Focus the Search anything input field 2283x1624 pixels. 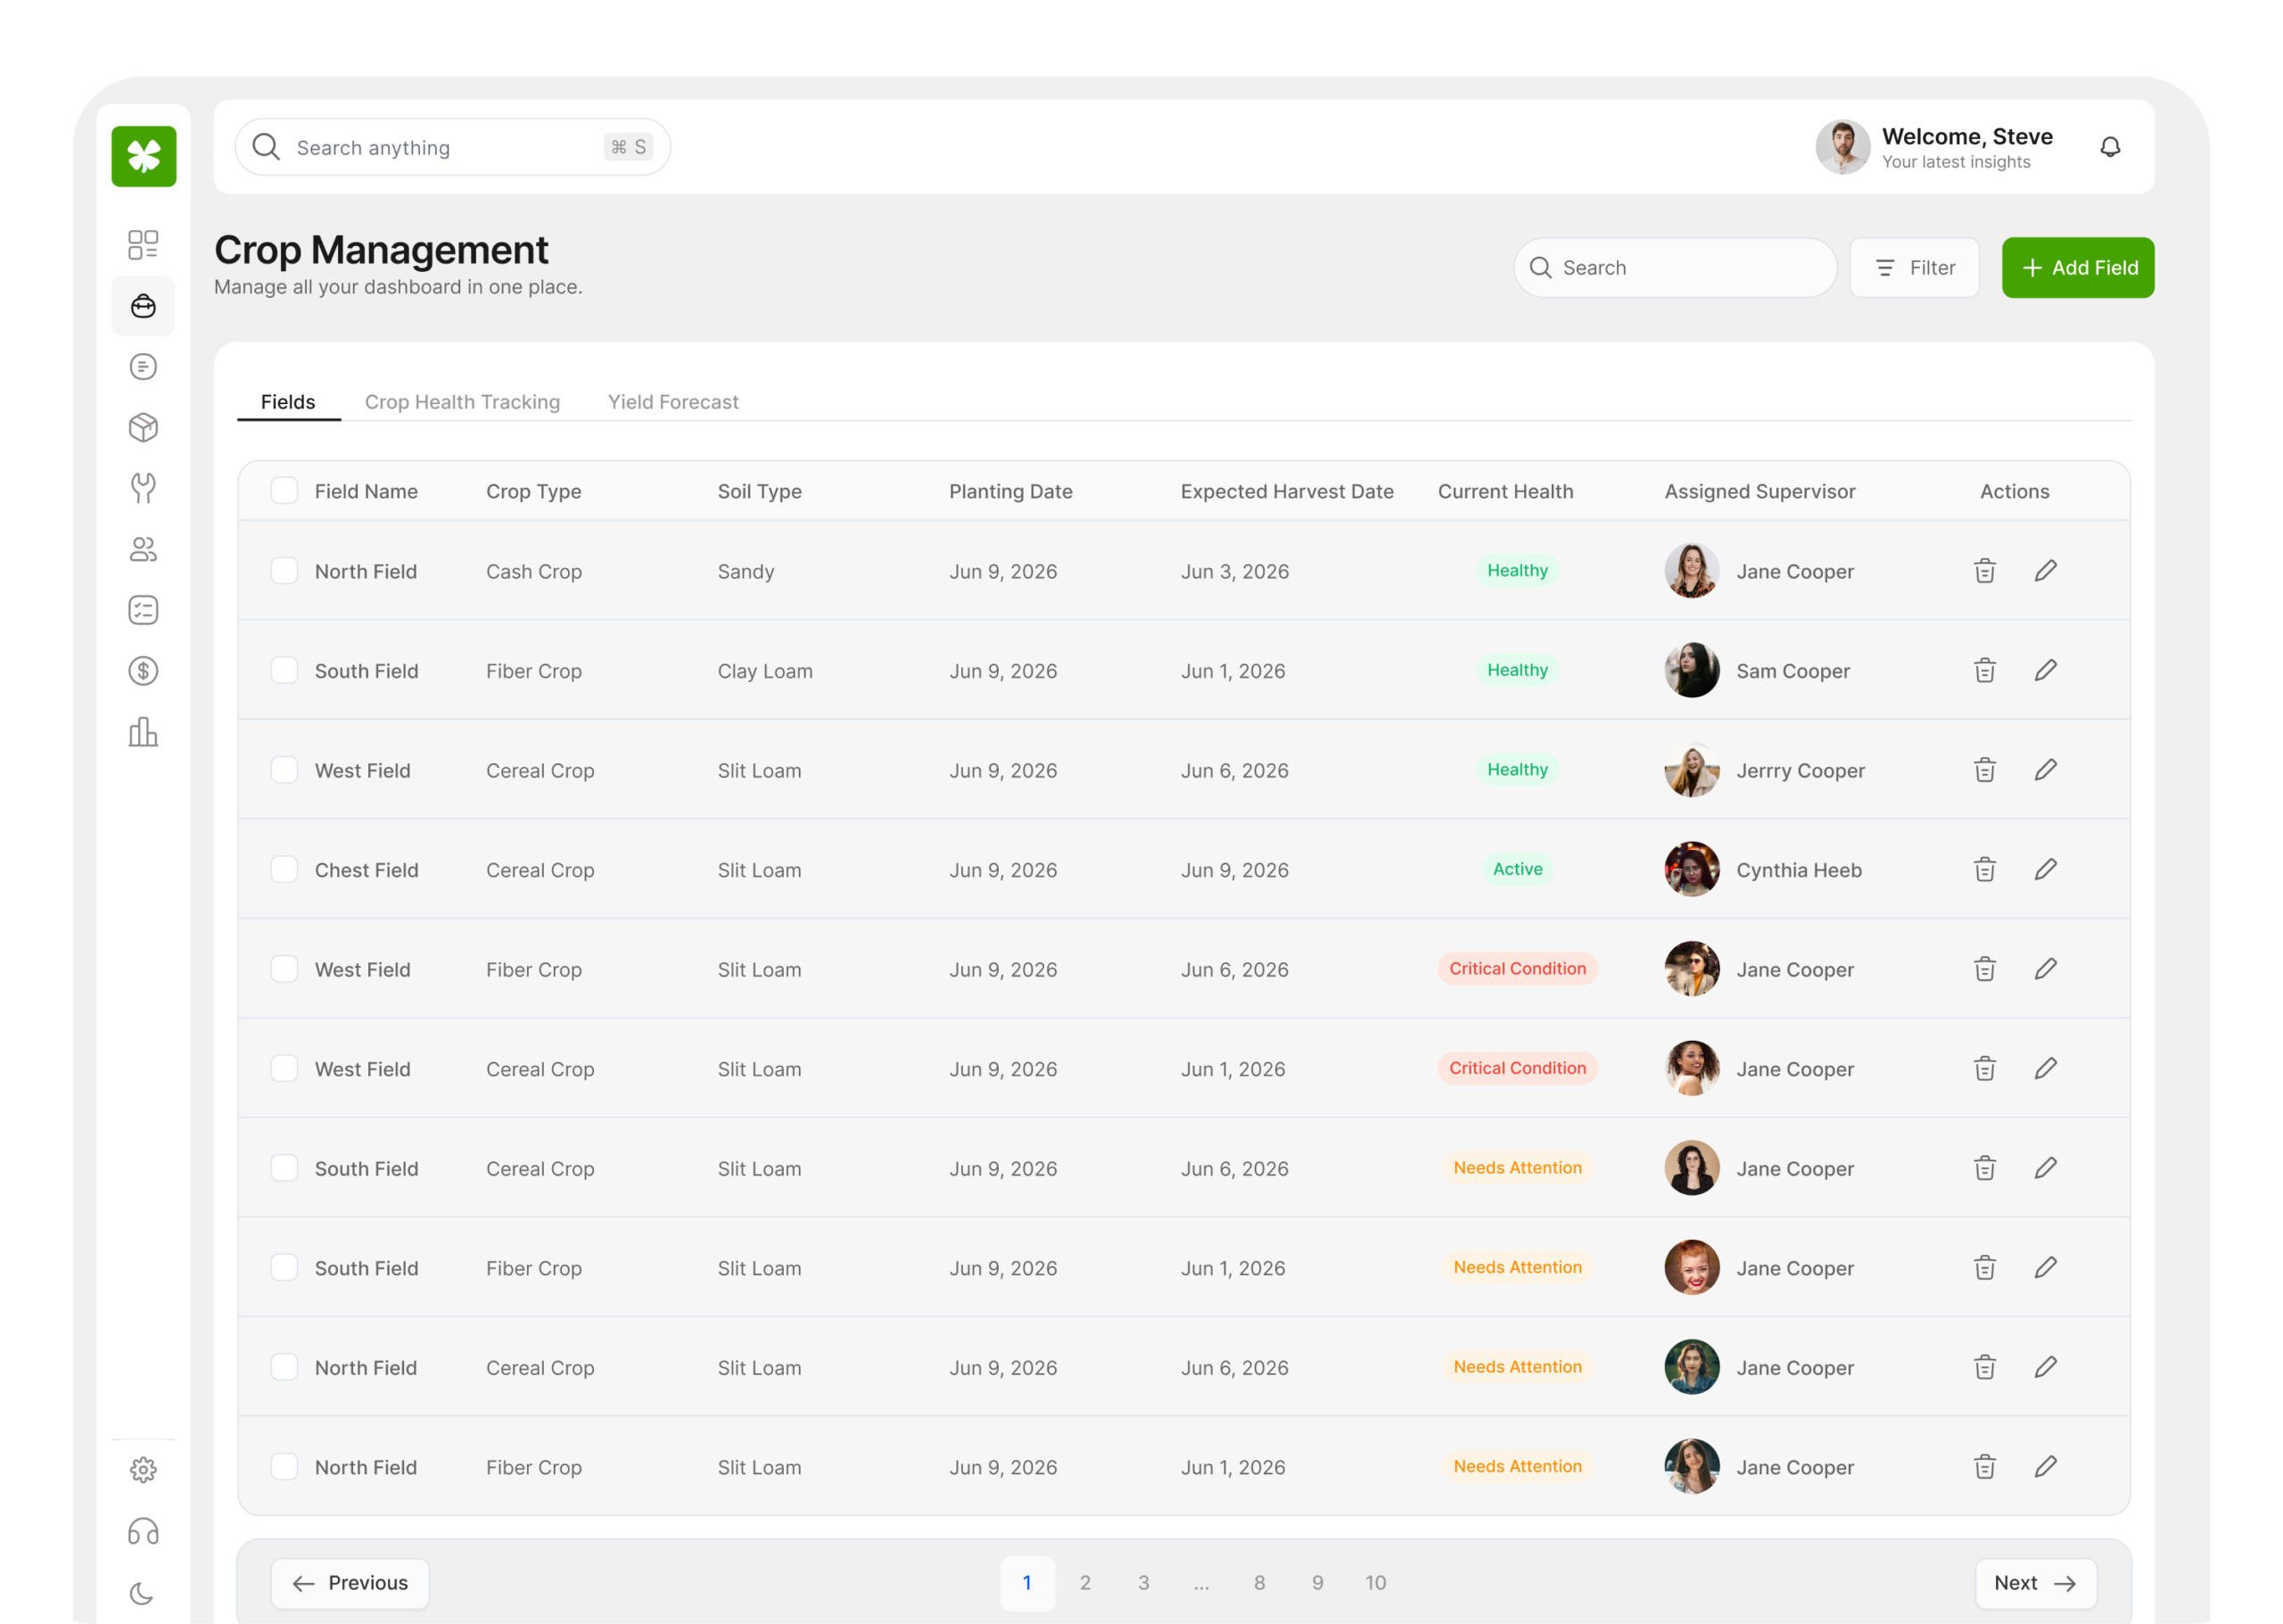coord(440,148)
